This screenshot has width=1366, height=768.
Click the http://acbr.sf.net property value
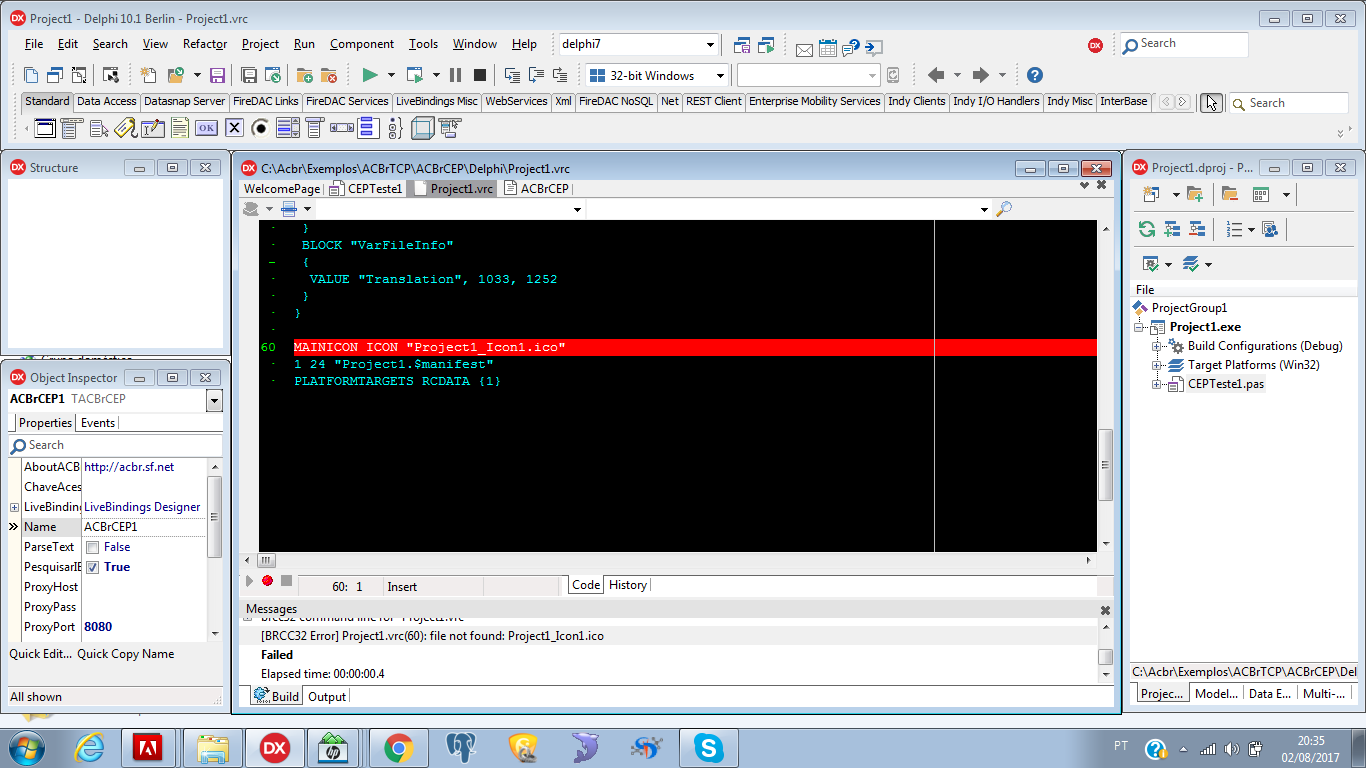pyautogui.click(x=129, y=467)
